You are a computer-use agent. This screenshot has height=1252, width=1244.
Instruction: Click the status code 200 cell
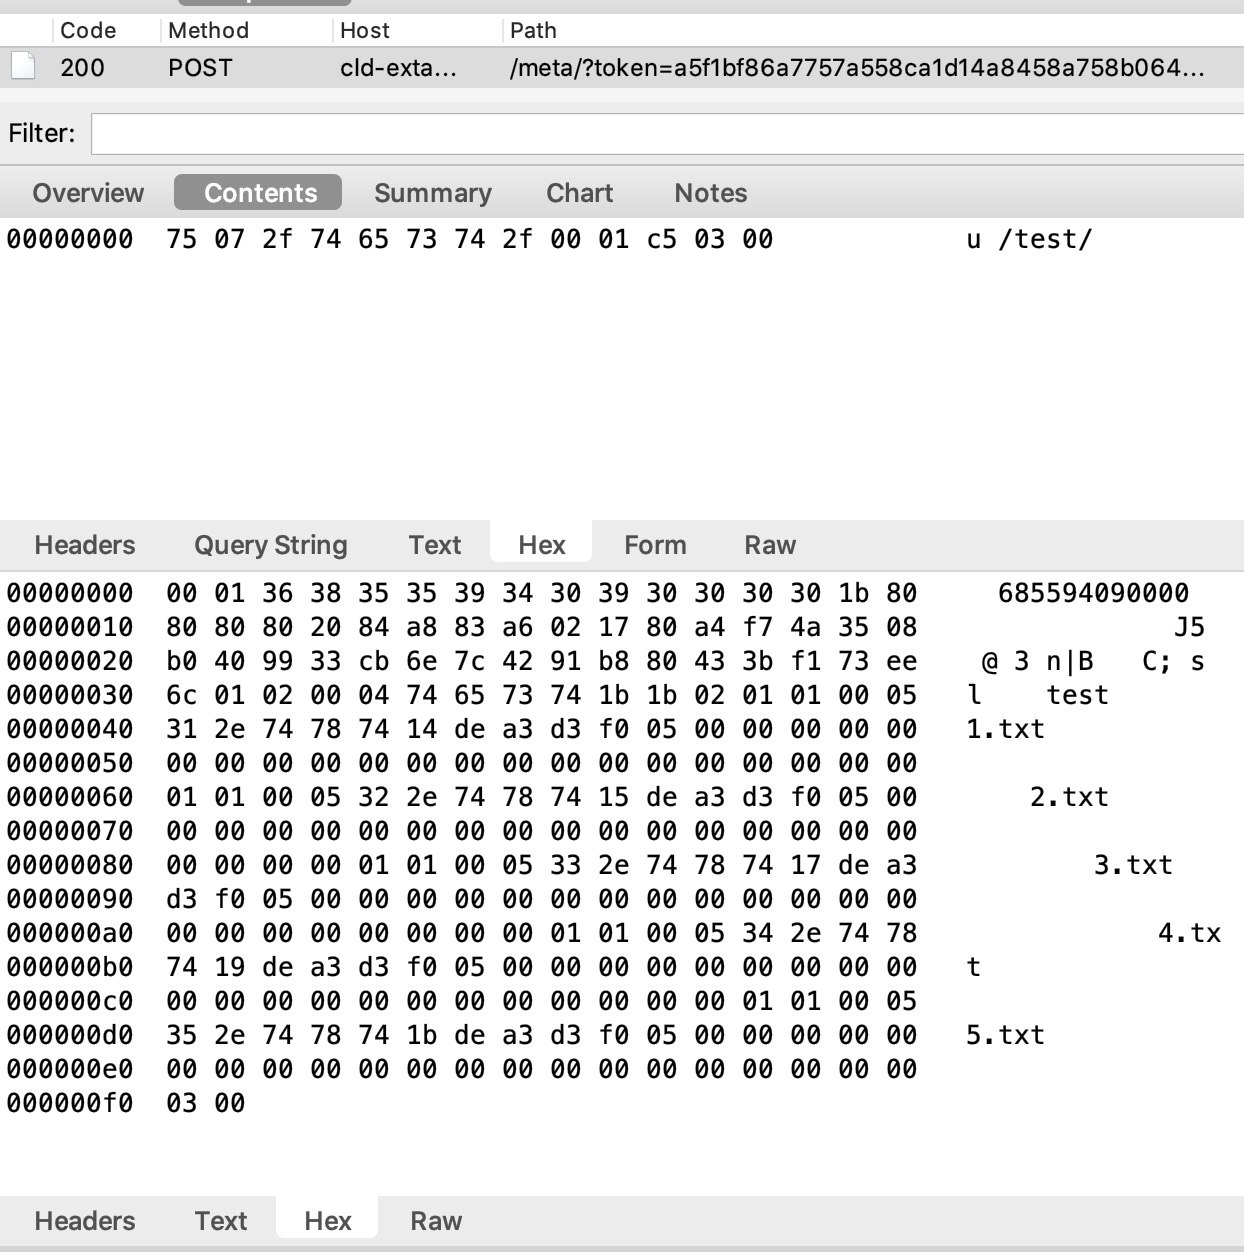point(82,67)
